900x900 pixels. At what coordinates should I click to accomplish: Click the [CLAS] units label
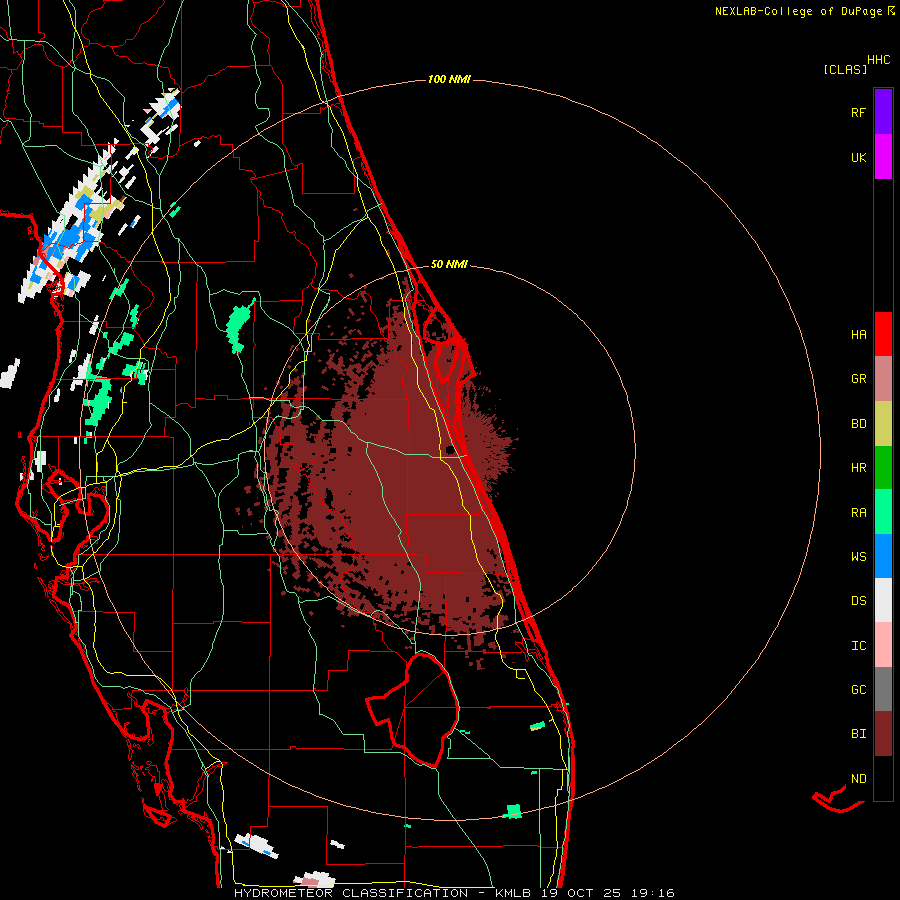coord(845,70)
